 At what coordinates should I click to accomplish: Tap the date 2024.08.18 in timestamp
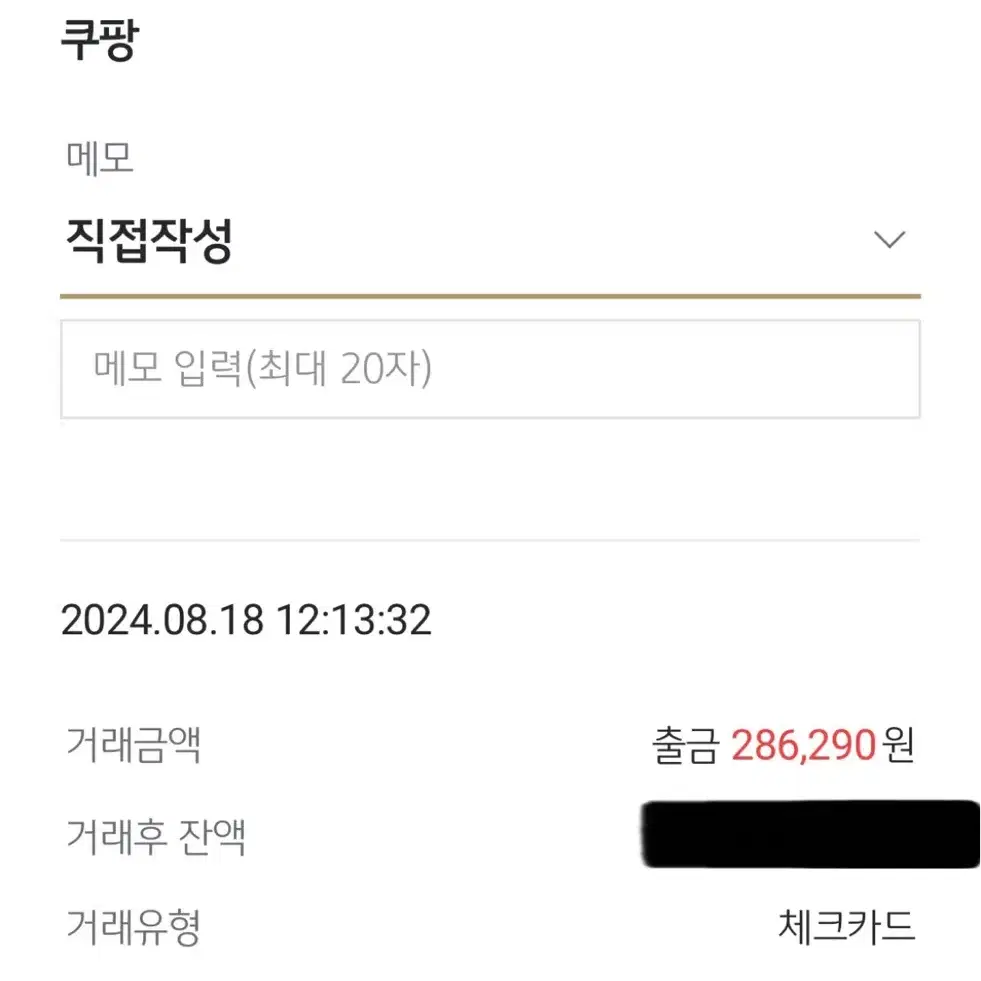point(162,620)
